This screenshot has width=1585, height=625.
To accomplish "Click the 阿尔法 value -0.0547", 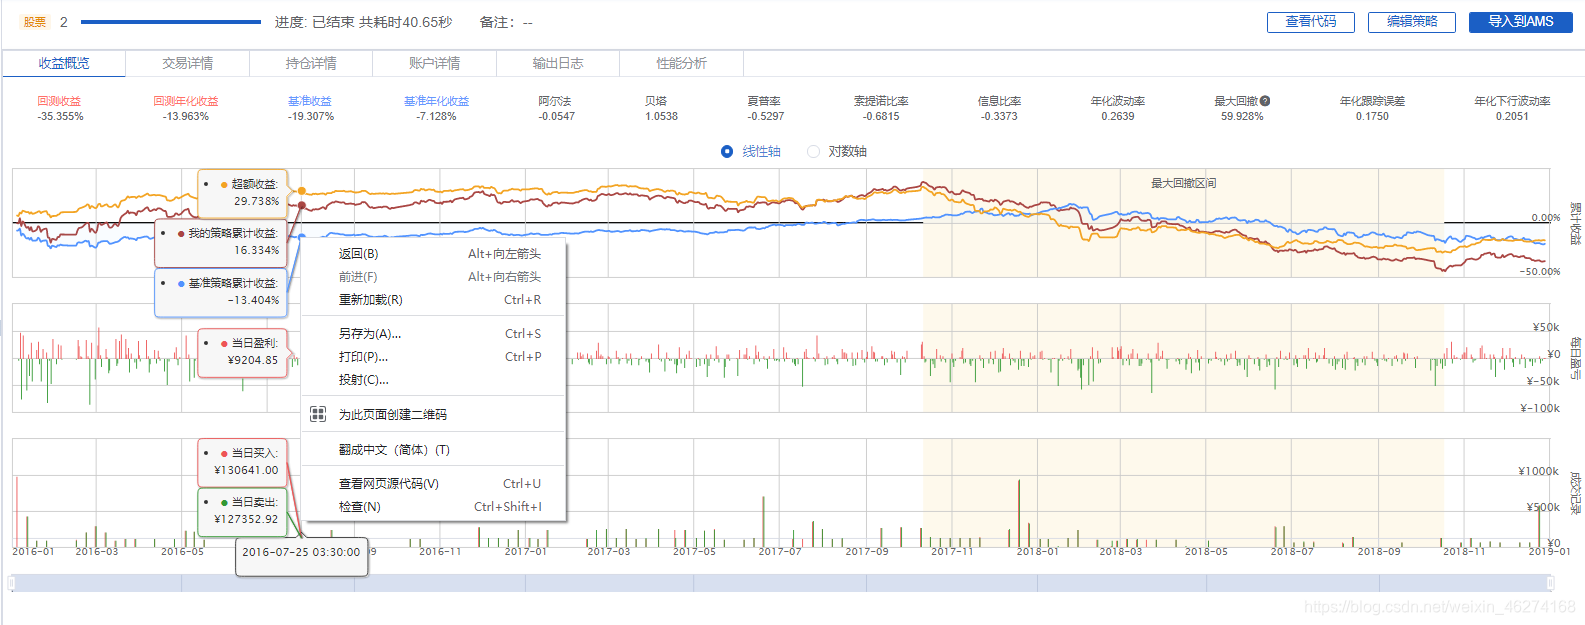I will pos(556,117).
